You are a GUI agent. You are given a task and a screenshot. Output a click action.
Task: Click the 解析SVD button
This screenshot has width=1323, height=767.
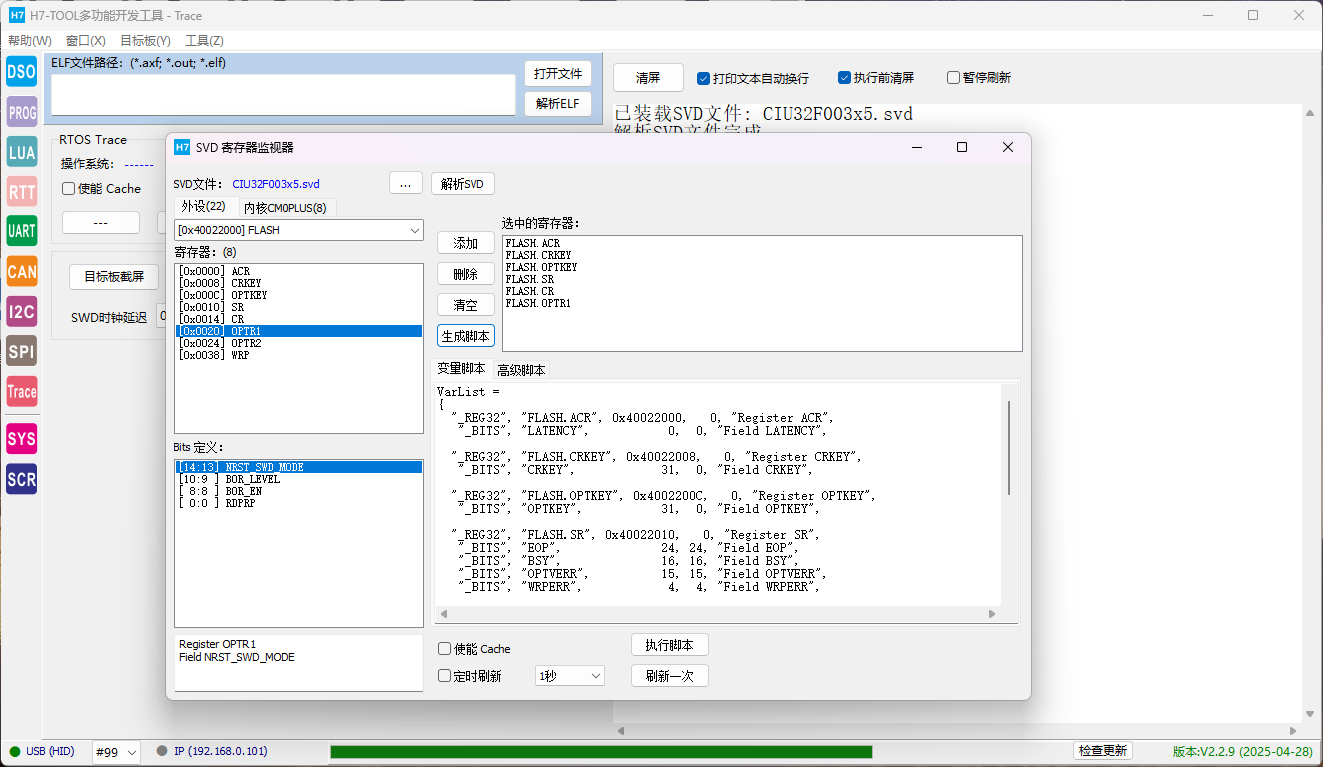click(x=462, y=184)
